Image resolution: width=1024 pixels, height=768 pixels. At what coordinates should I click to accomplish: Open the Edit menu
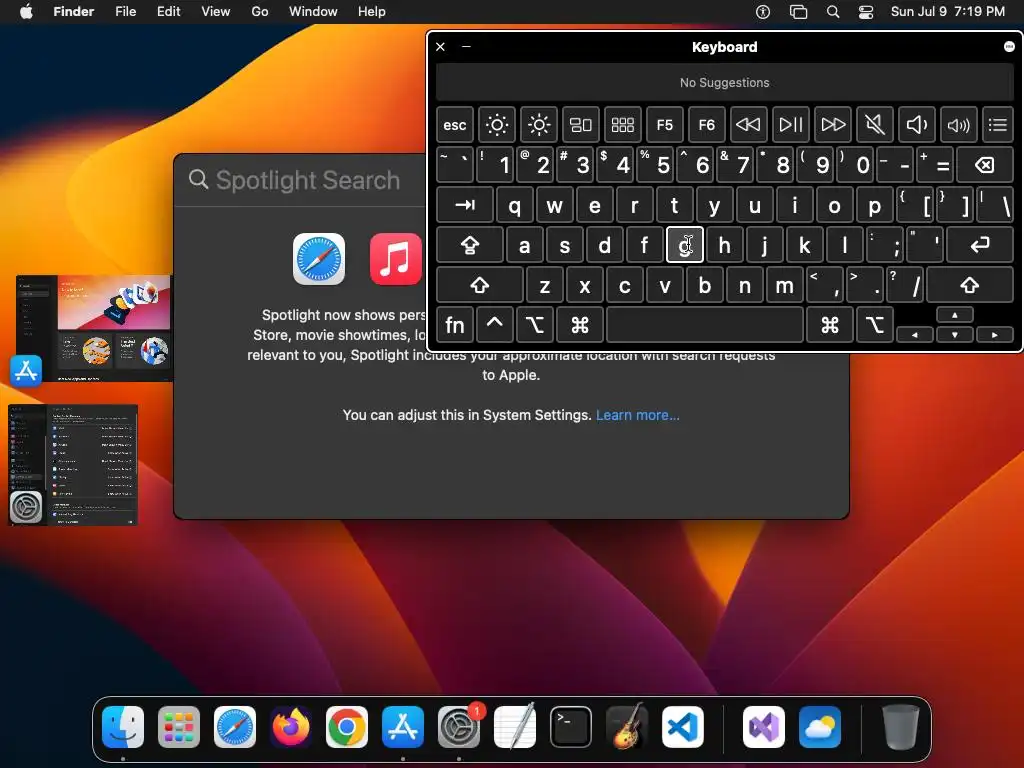[168, 12]
